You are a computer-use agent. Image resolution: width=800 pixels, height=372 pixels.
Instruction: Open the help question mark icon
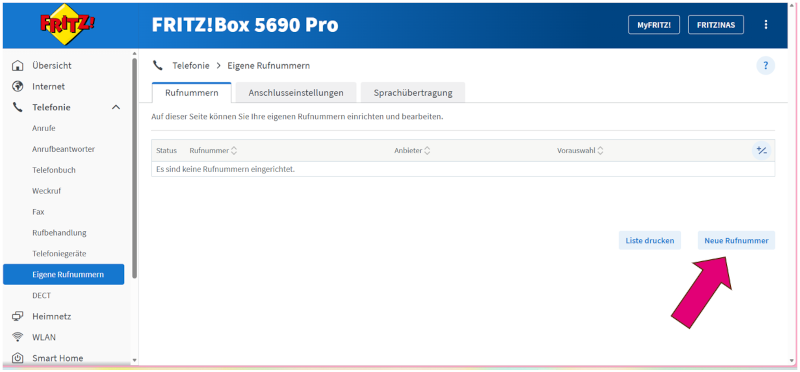tap(765, 66)
